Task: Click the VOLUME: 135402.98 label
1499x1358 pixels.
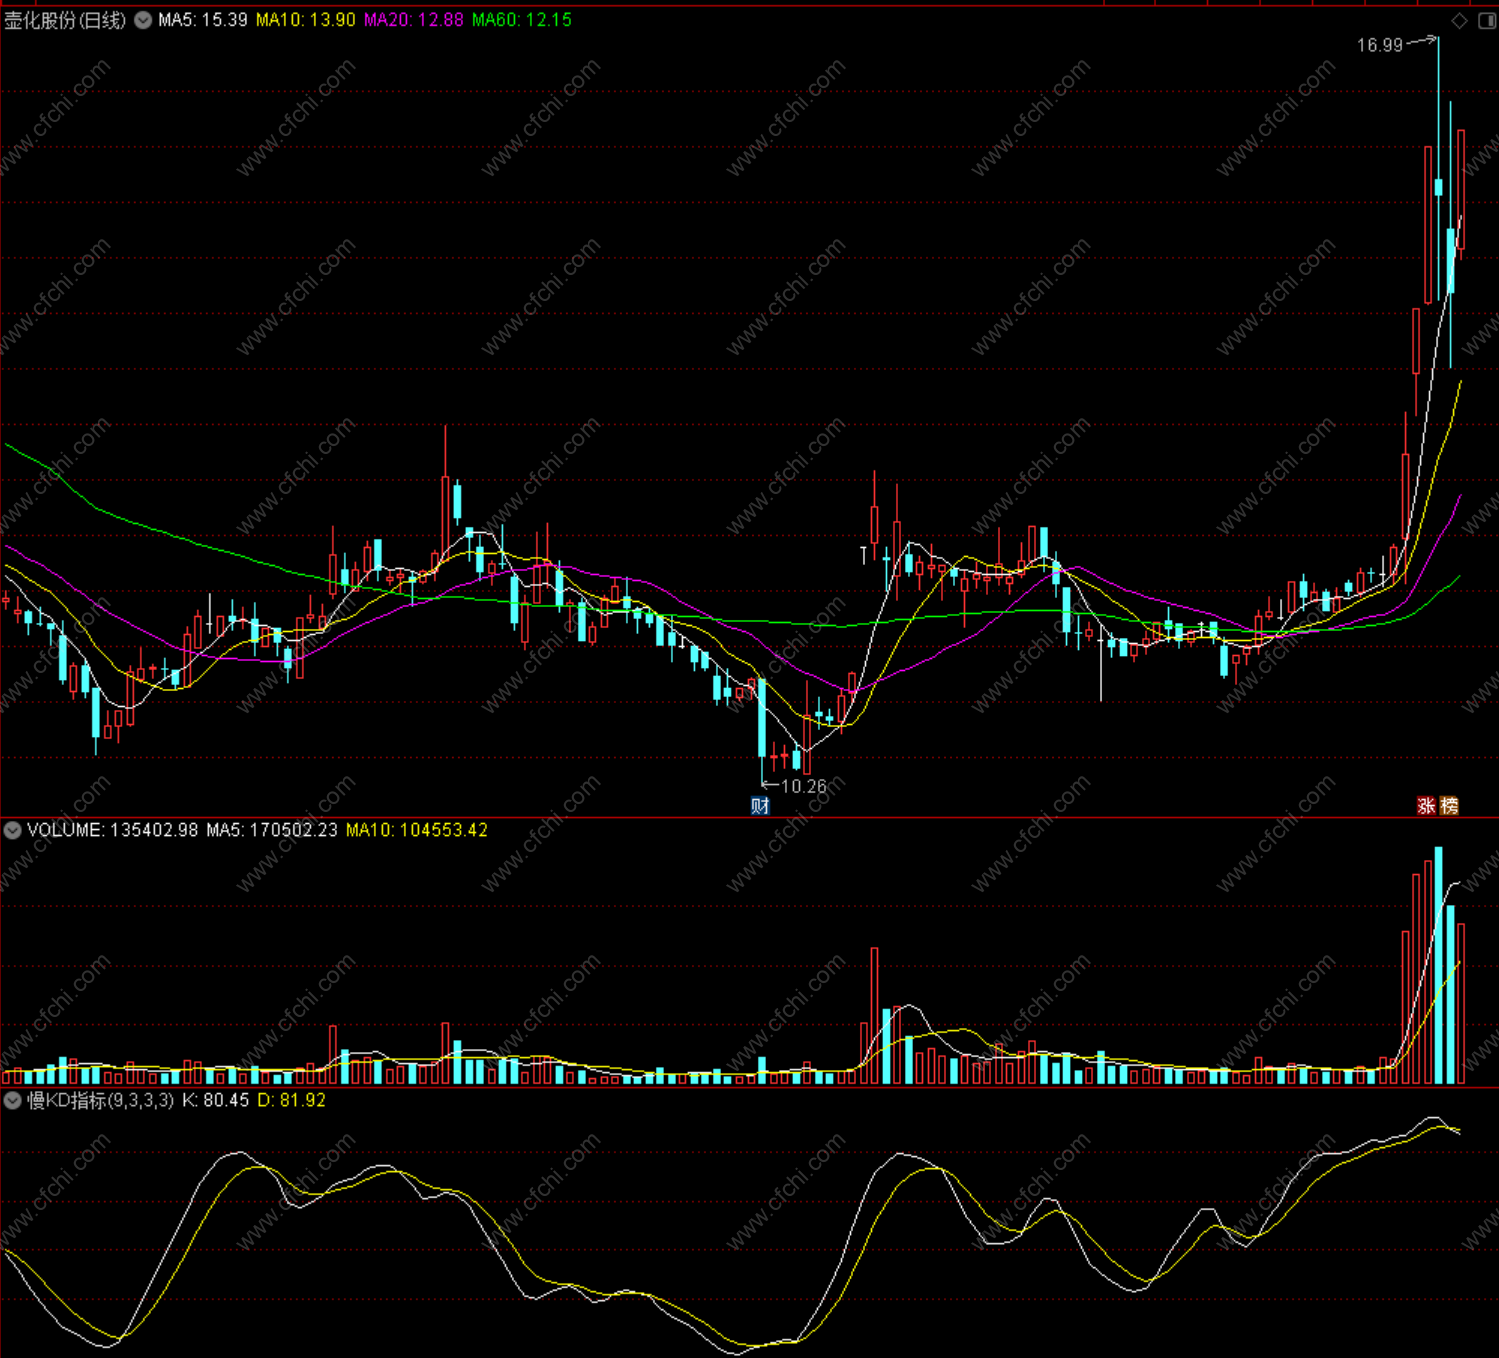Action: coord(113,830)
